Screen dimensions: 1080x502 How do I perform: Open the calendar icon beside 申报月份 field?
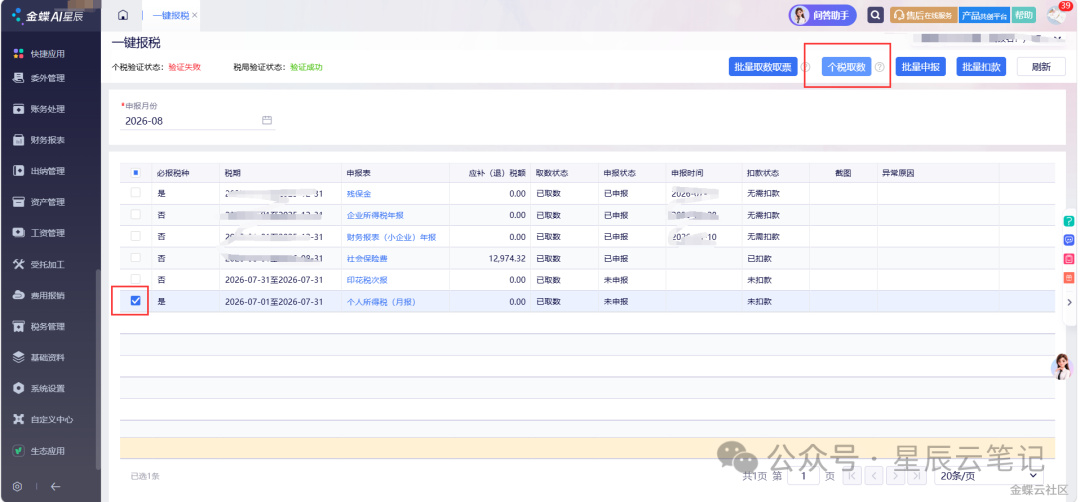(x=267, y=121)
